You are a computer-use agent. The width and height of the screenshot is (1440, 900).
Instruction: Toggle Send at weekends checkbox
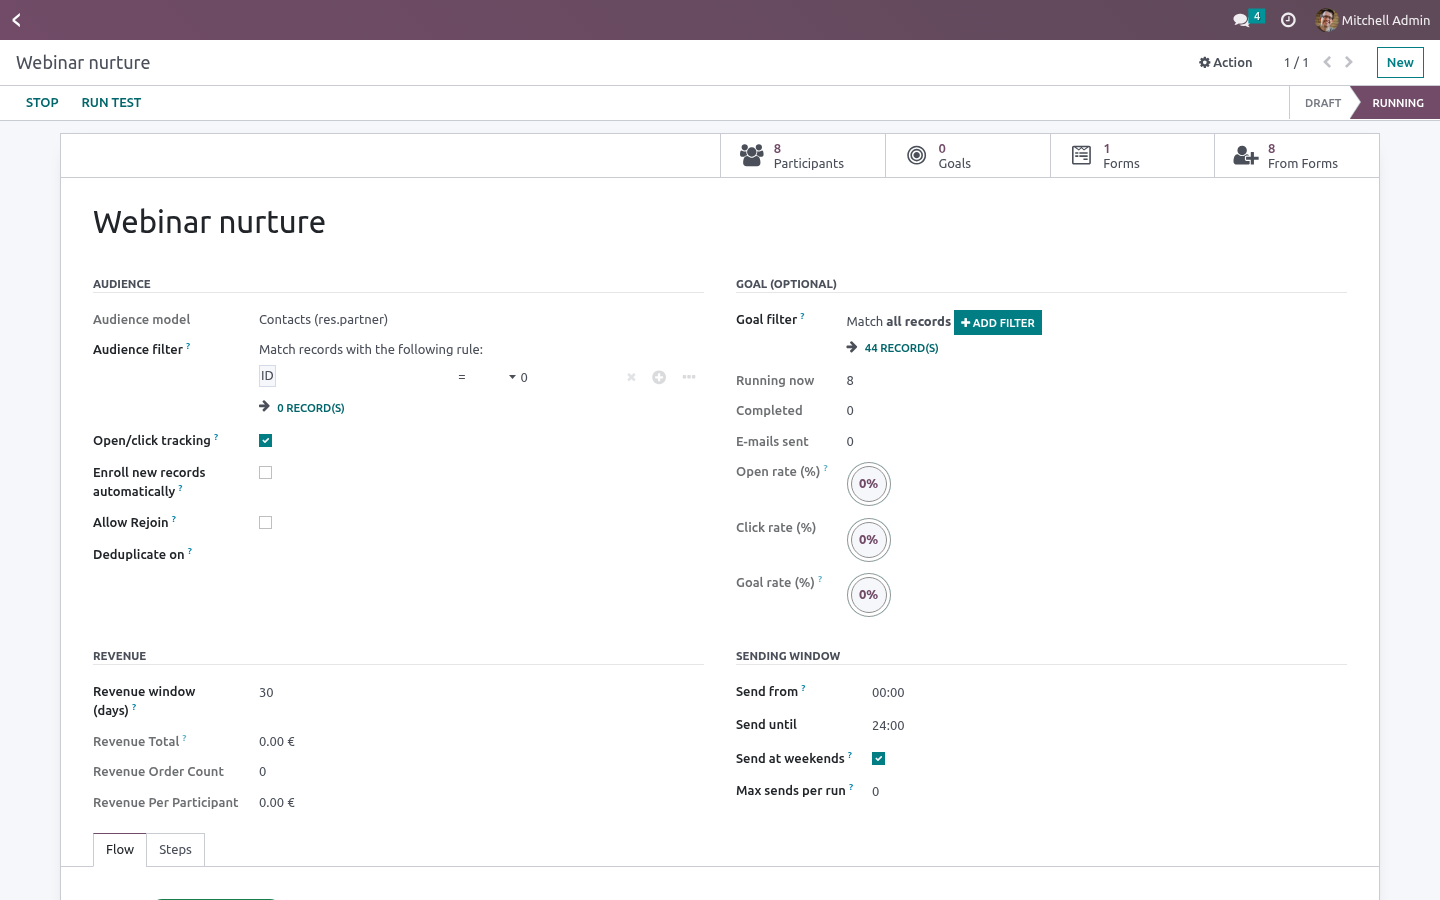coord(878,758)
